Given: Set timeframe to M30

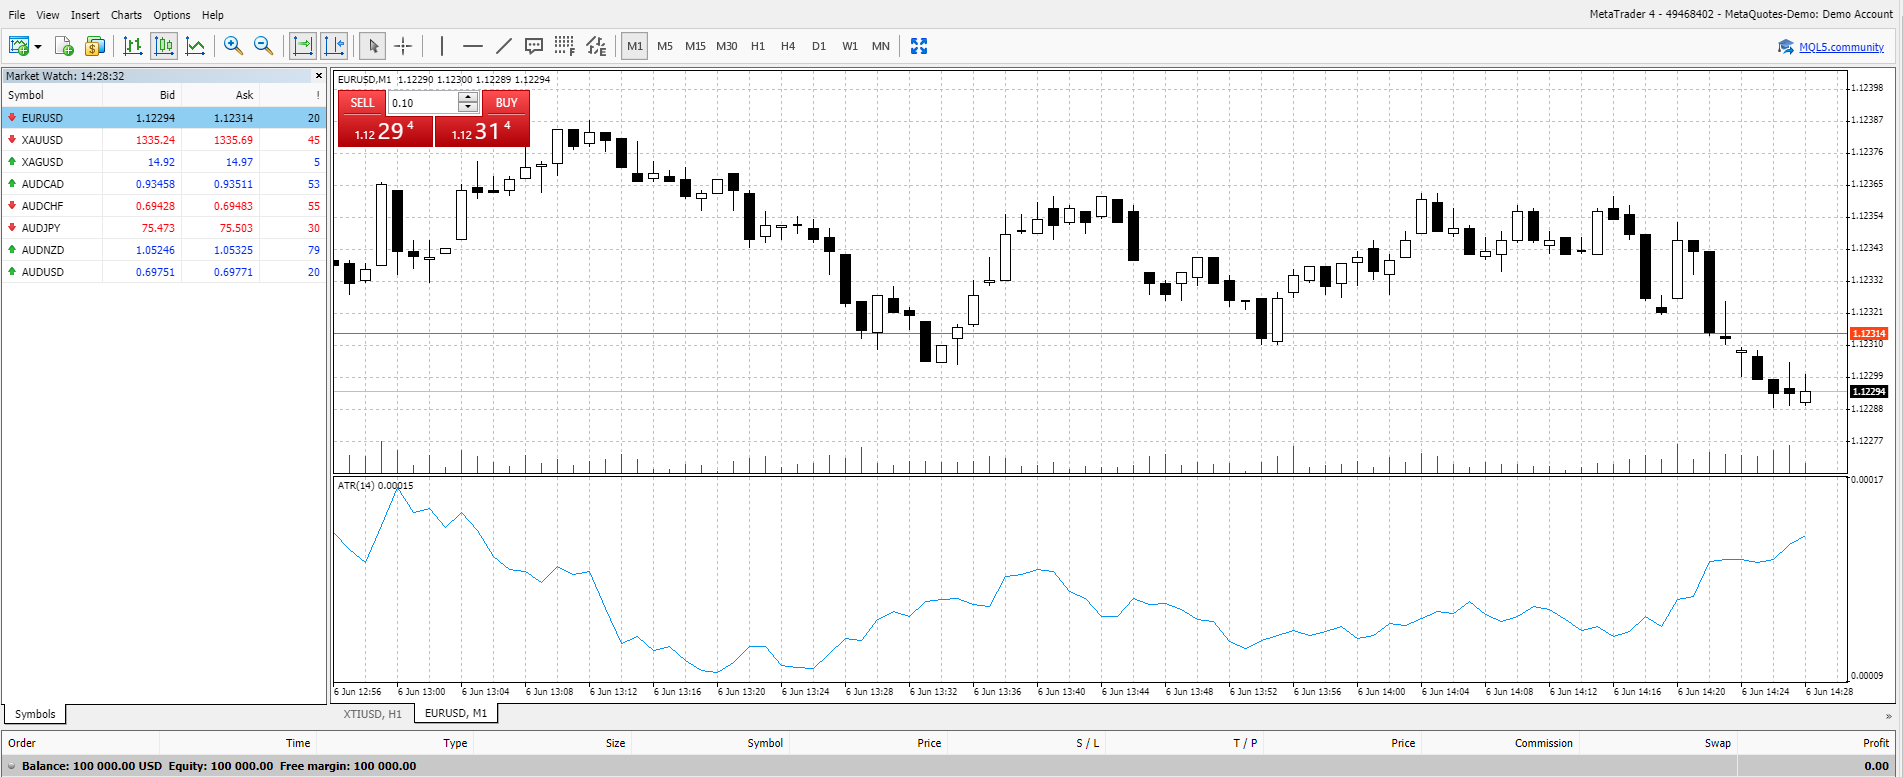Looking at the screenshot, I should tap(727, 46).
